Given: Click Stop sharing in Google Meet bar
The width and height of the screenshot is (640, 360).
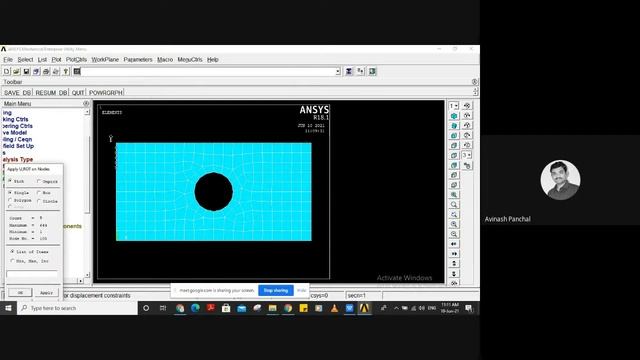Looking at the screenshot, I should (276, 290).
